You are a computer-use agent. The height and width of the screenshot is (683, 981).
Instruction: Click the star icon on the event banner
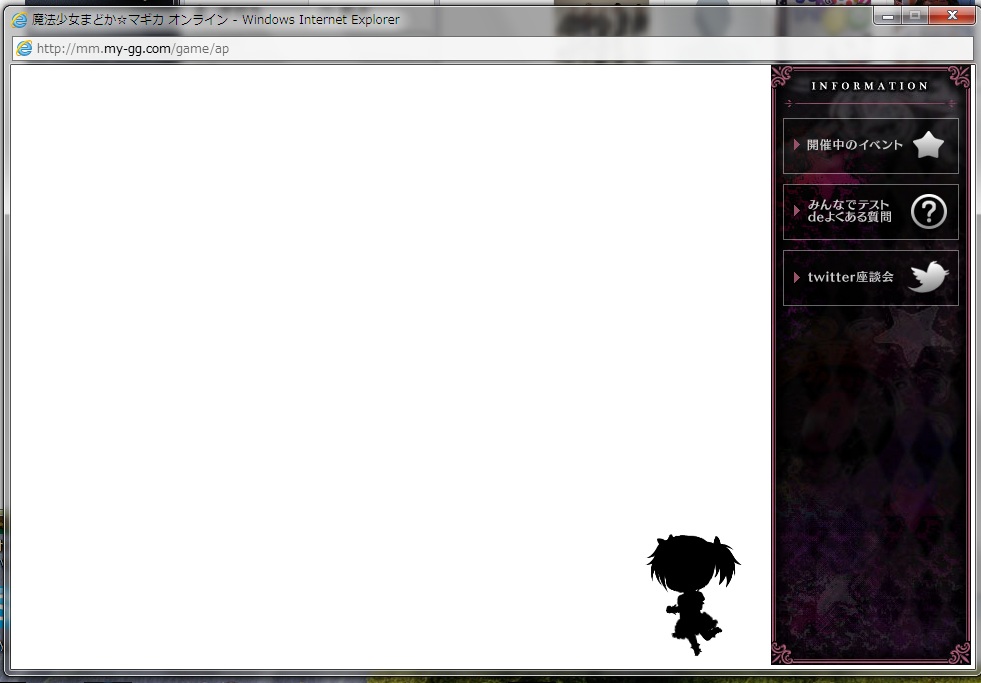pyautogui.click(x=928, y=145)
